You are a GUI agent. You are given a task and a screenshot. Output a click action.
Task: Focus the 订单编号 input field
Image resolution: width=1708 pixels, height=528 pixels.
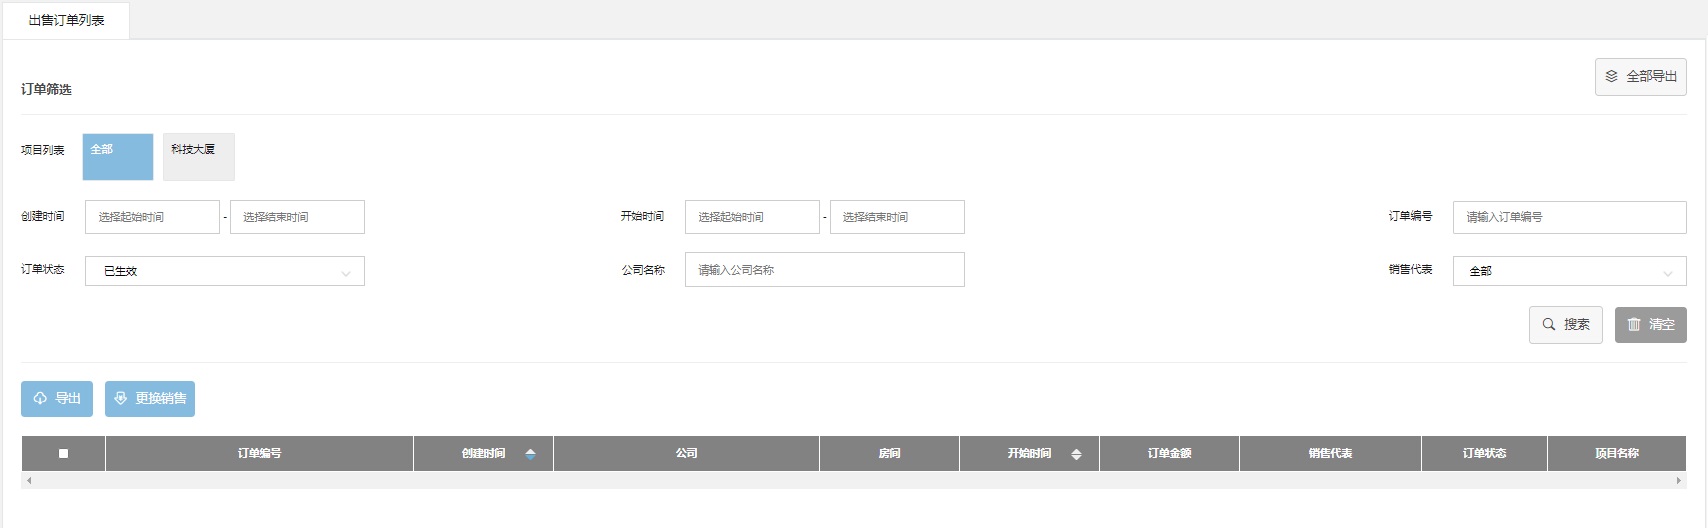pyautogui.click(x=1569, y=217)
